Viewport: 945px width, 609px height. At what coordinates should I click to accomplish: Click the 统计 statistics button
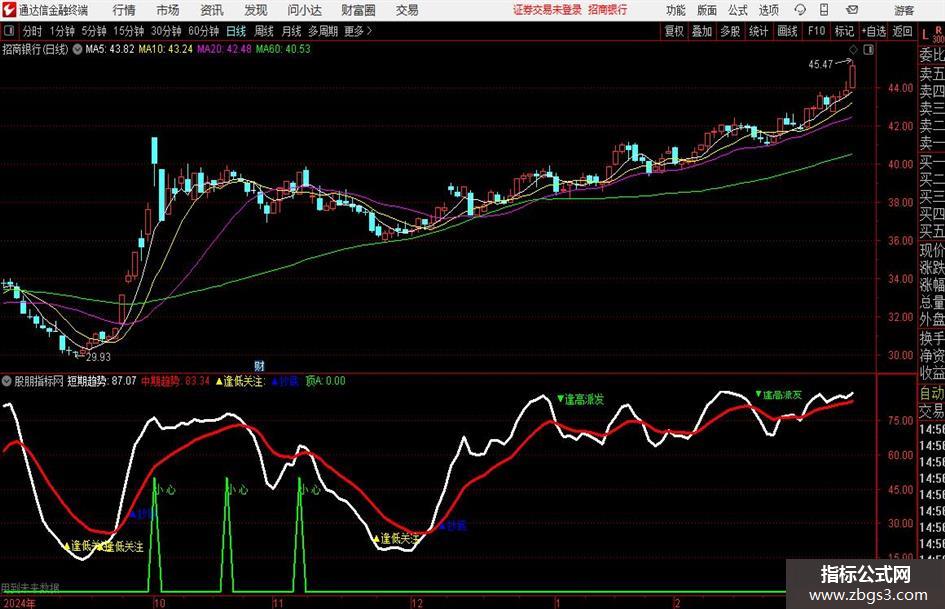(759, 31)
